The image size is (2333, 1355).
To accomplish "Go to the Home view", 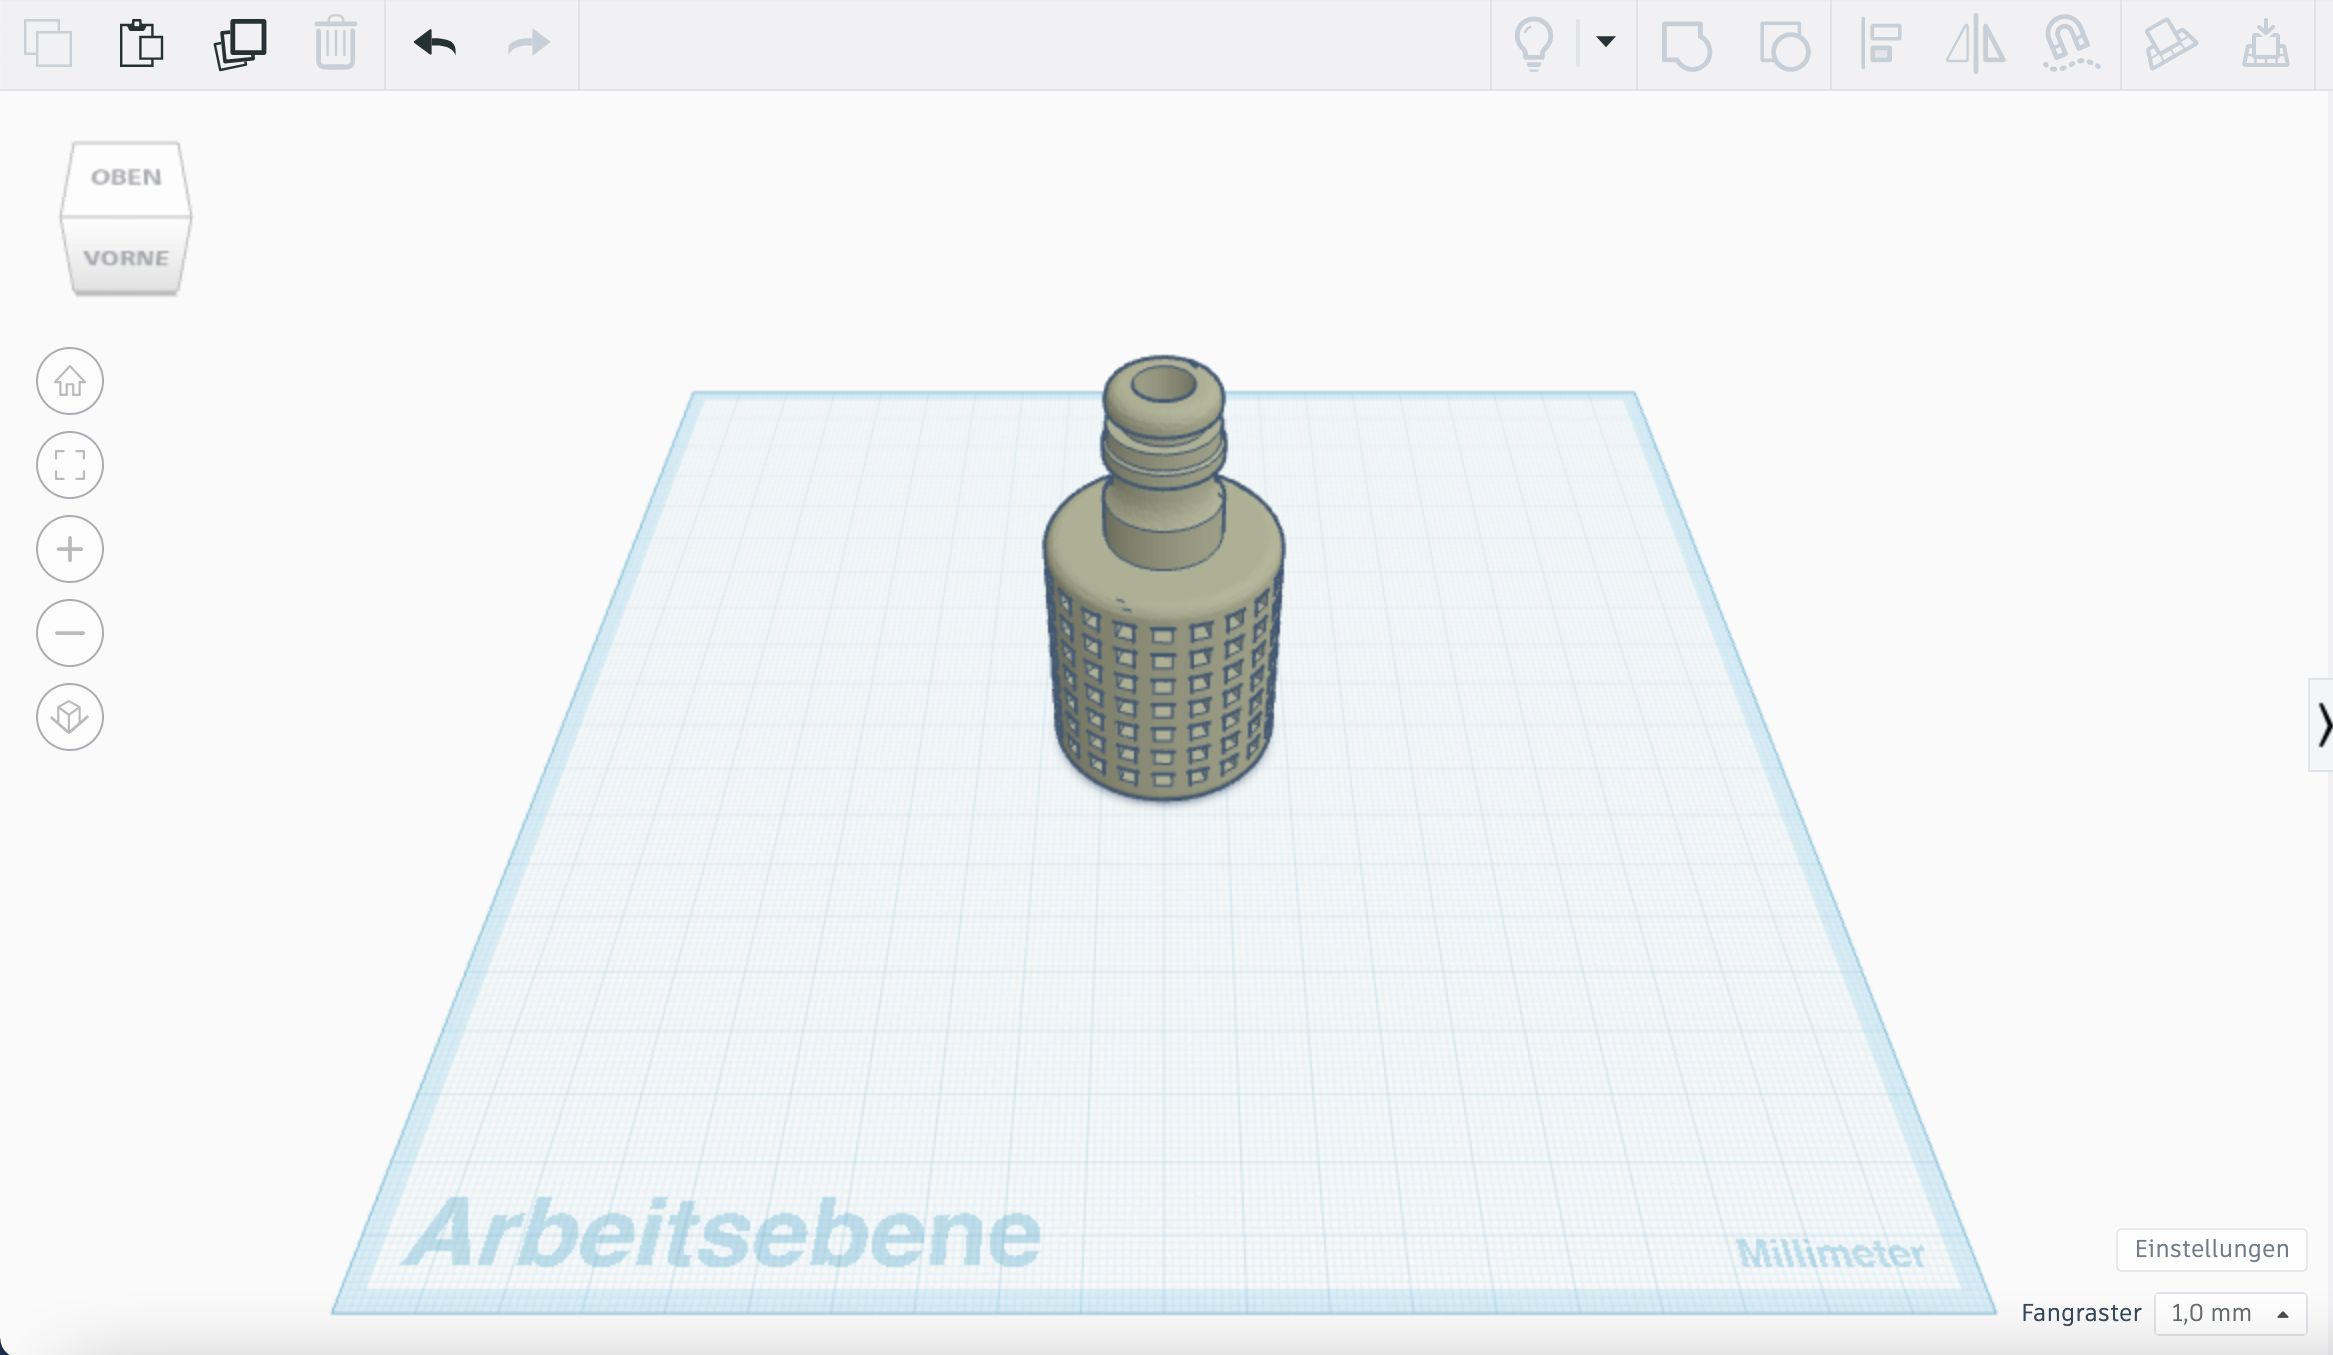I will pyautogui.click(x=70, y=381).
